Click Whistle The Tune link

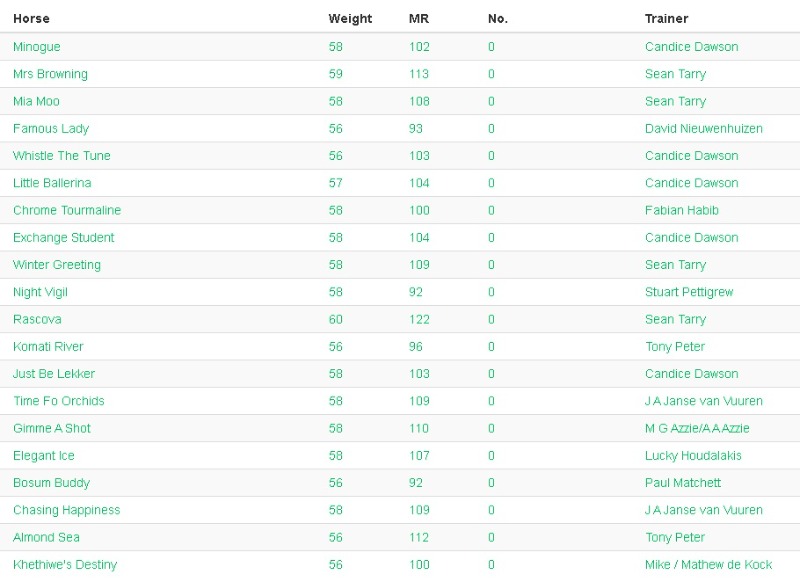pos(62,156)
